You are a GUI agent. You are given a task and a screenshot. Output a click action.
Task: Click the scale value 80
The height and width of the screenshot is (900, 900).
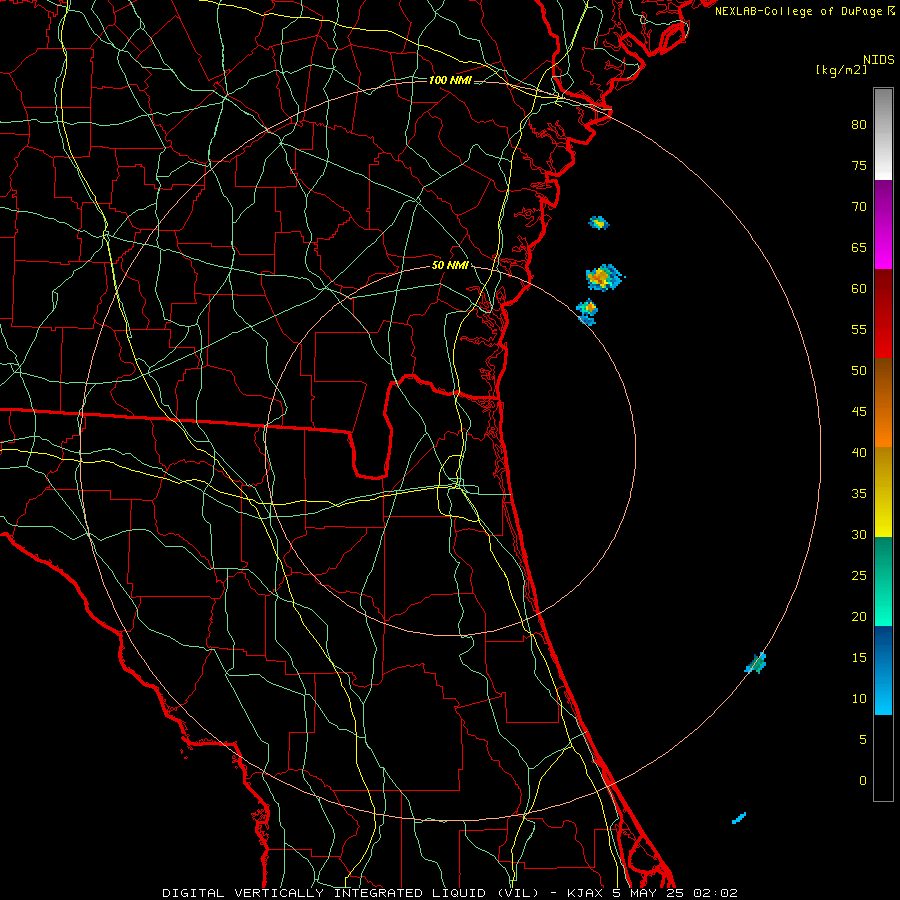click(859, 125)
